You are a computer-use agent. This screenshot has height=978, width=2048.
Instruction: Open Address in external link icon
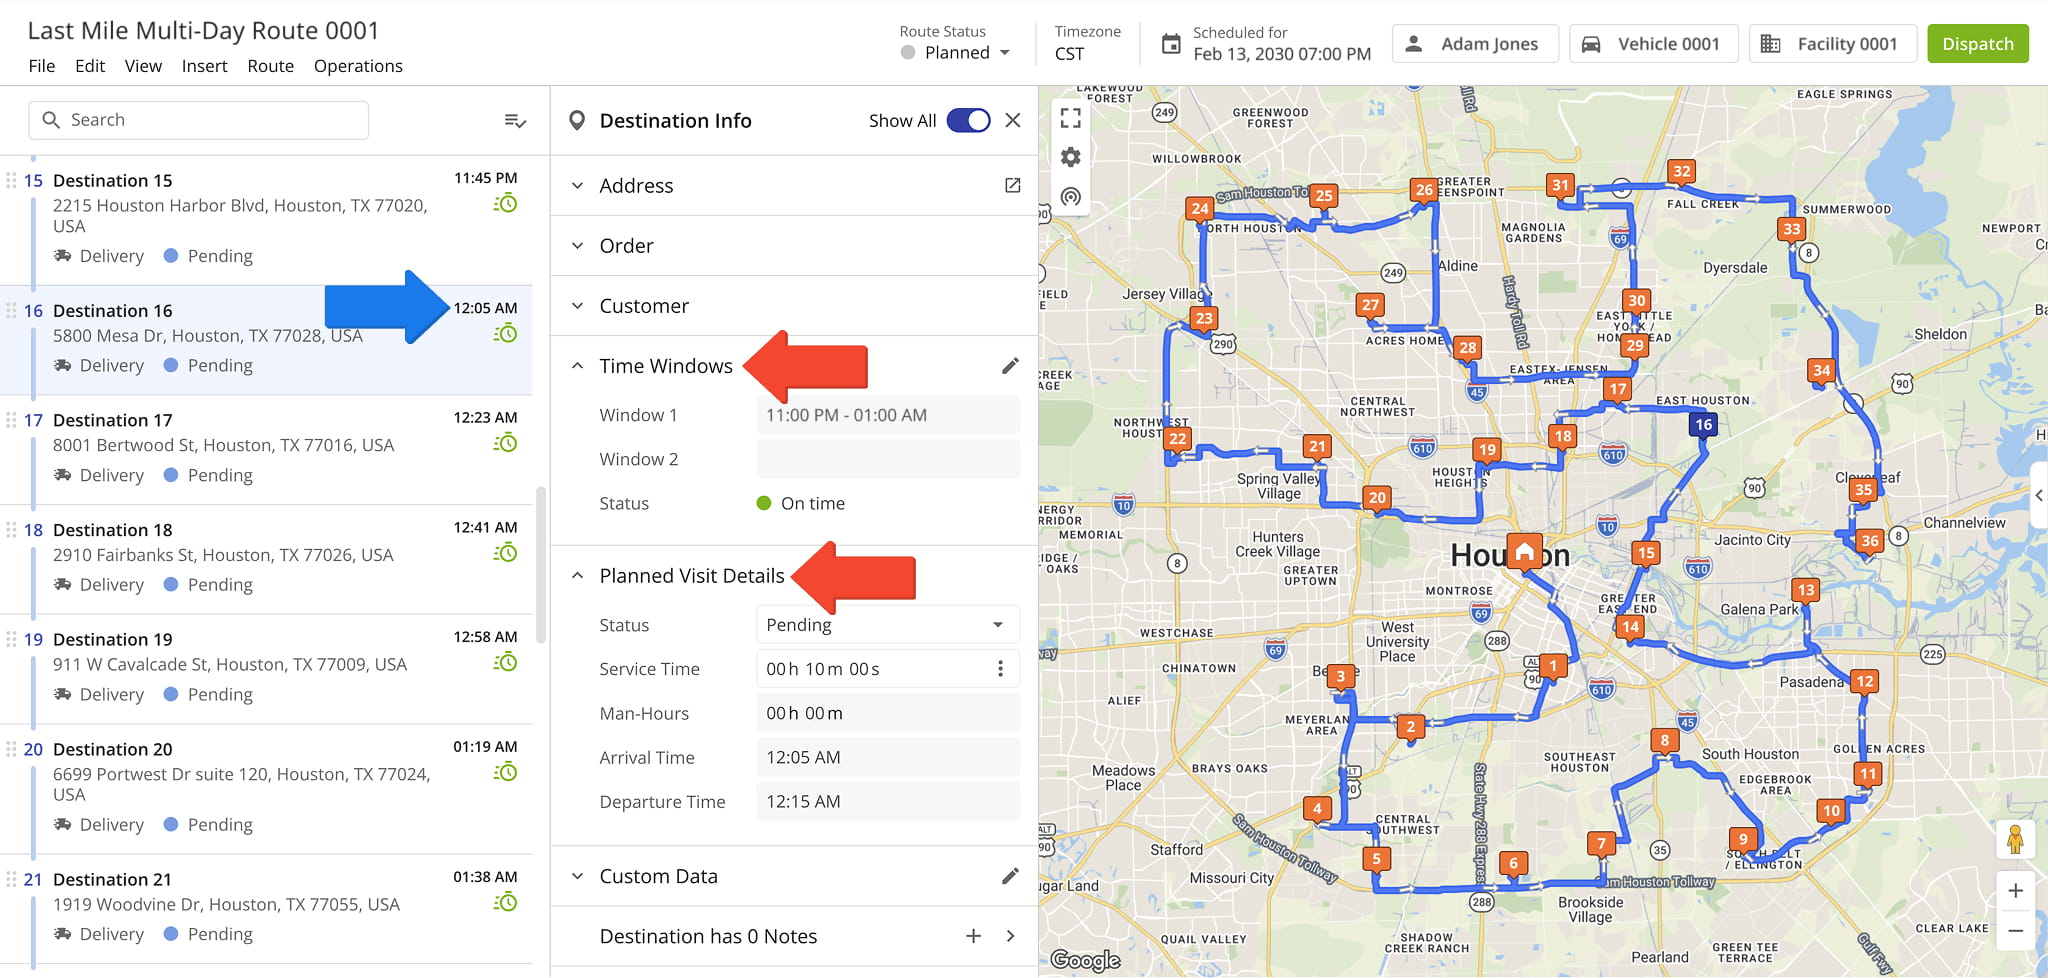[1012, 186]
